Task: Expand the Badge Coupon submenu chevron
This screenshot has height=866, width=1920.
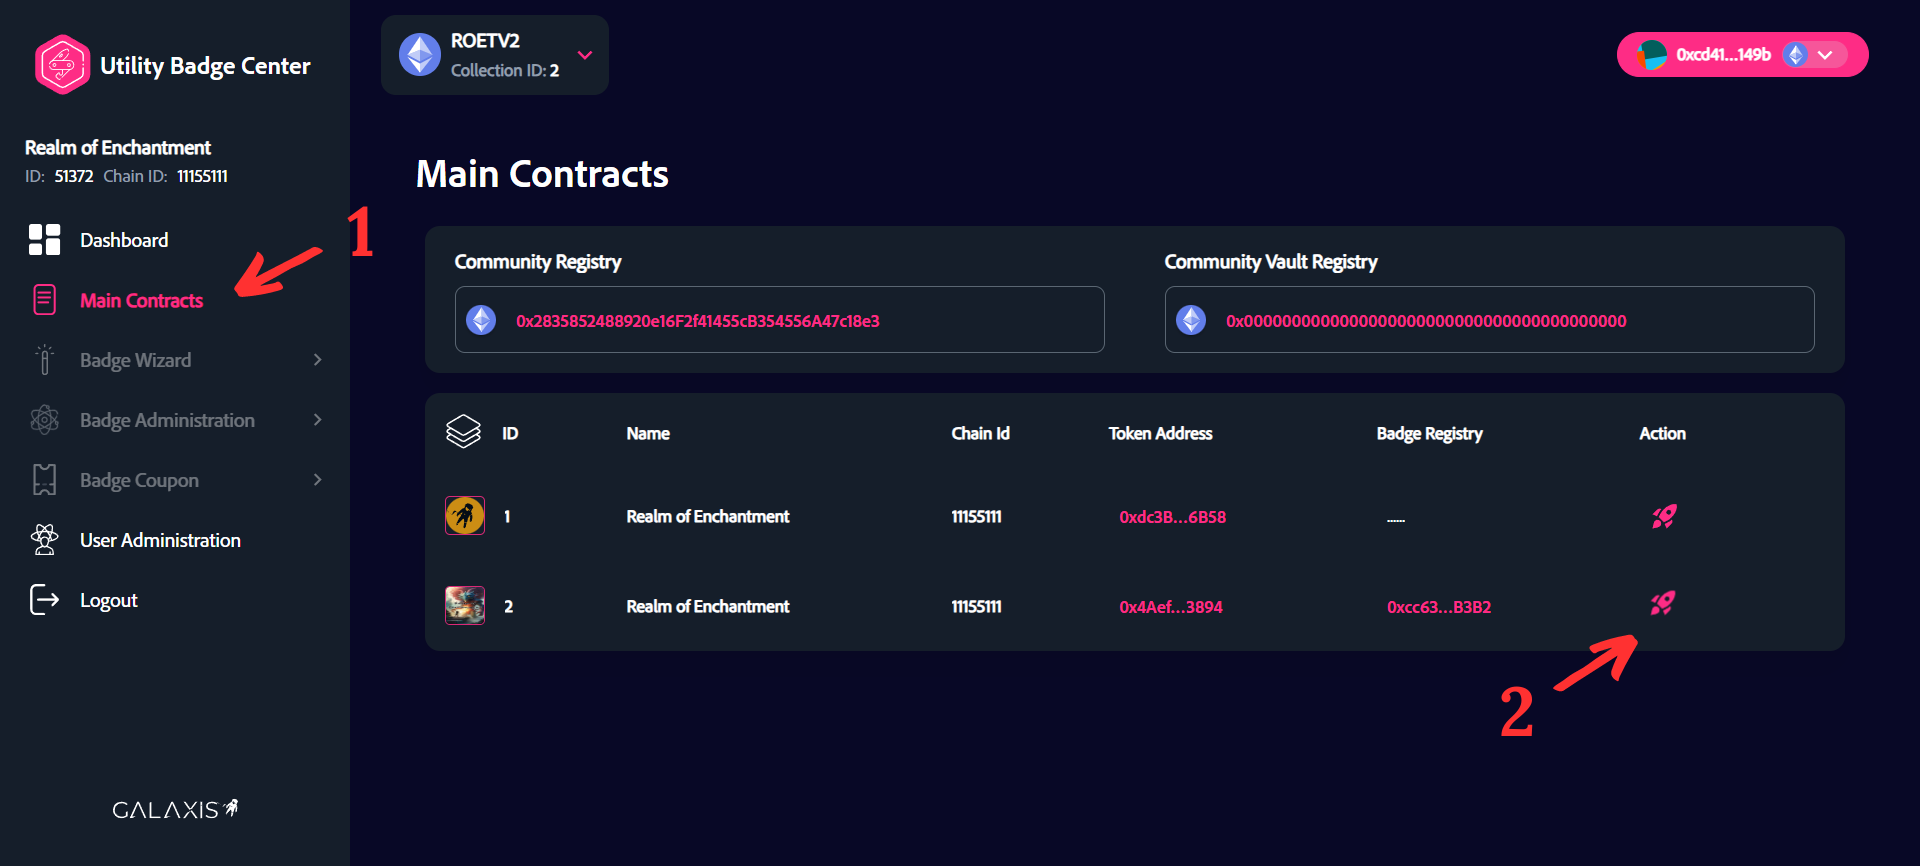Action: tap(317, 480)
